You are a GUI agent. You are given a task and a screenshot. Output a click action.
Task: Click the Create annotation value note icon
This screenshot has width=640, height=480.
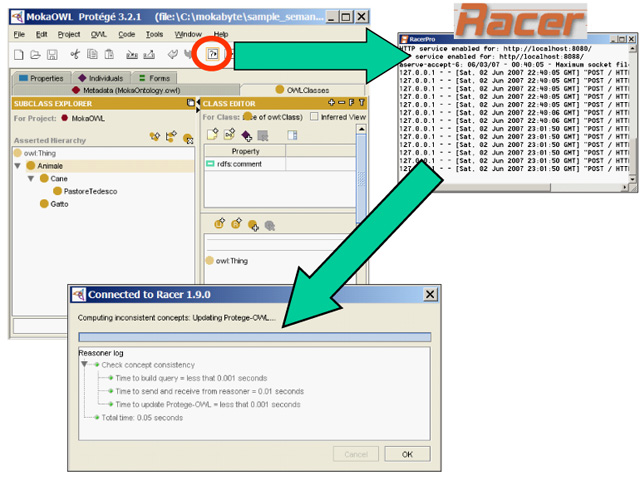[213, 134]
